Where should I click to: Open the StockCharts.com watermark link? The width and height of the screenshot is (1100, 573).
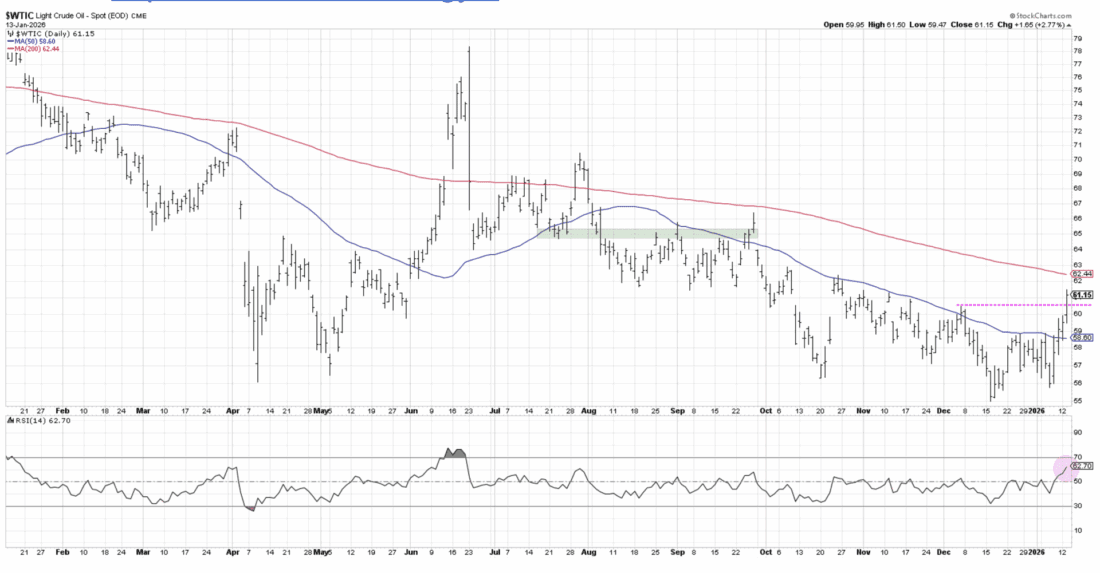click(1049, 15)
